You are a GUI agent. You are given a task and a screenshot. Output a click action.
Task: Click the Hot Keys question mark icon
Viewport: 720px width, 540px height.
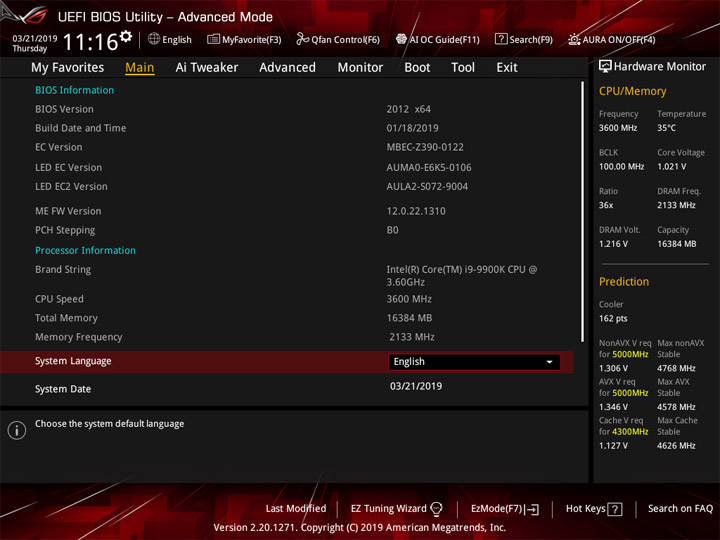coord(615,509)
